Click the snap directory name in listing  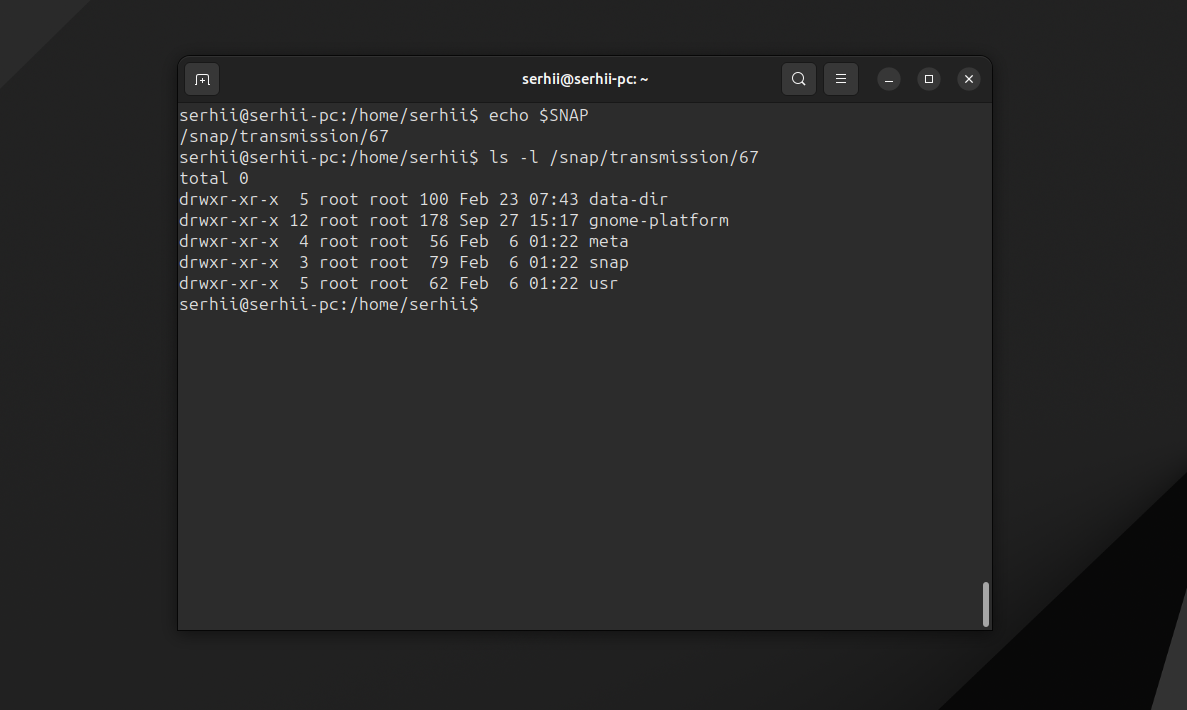point(608,263)
